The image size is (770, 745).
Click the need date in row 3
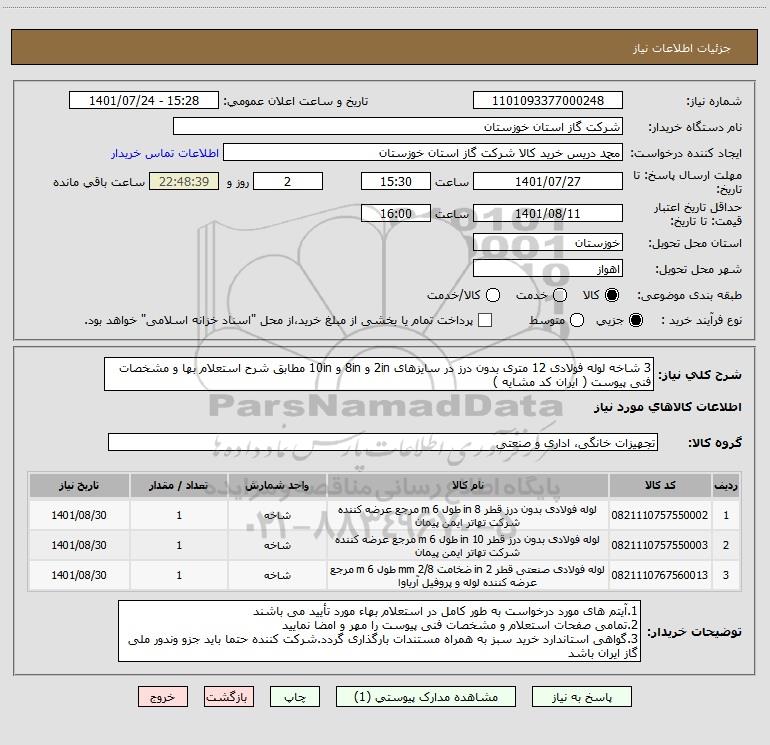(x=79, y=575)
